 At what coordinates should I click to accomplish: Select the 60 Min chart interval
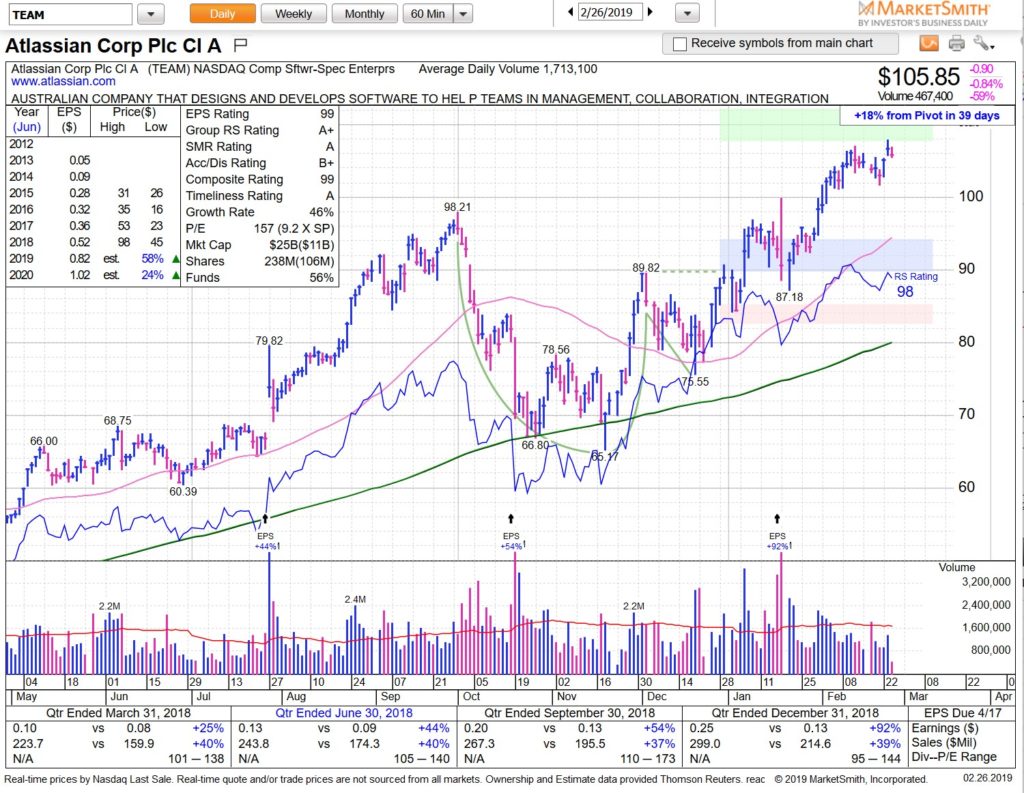428,14
